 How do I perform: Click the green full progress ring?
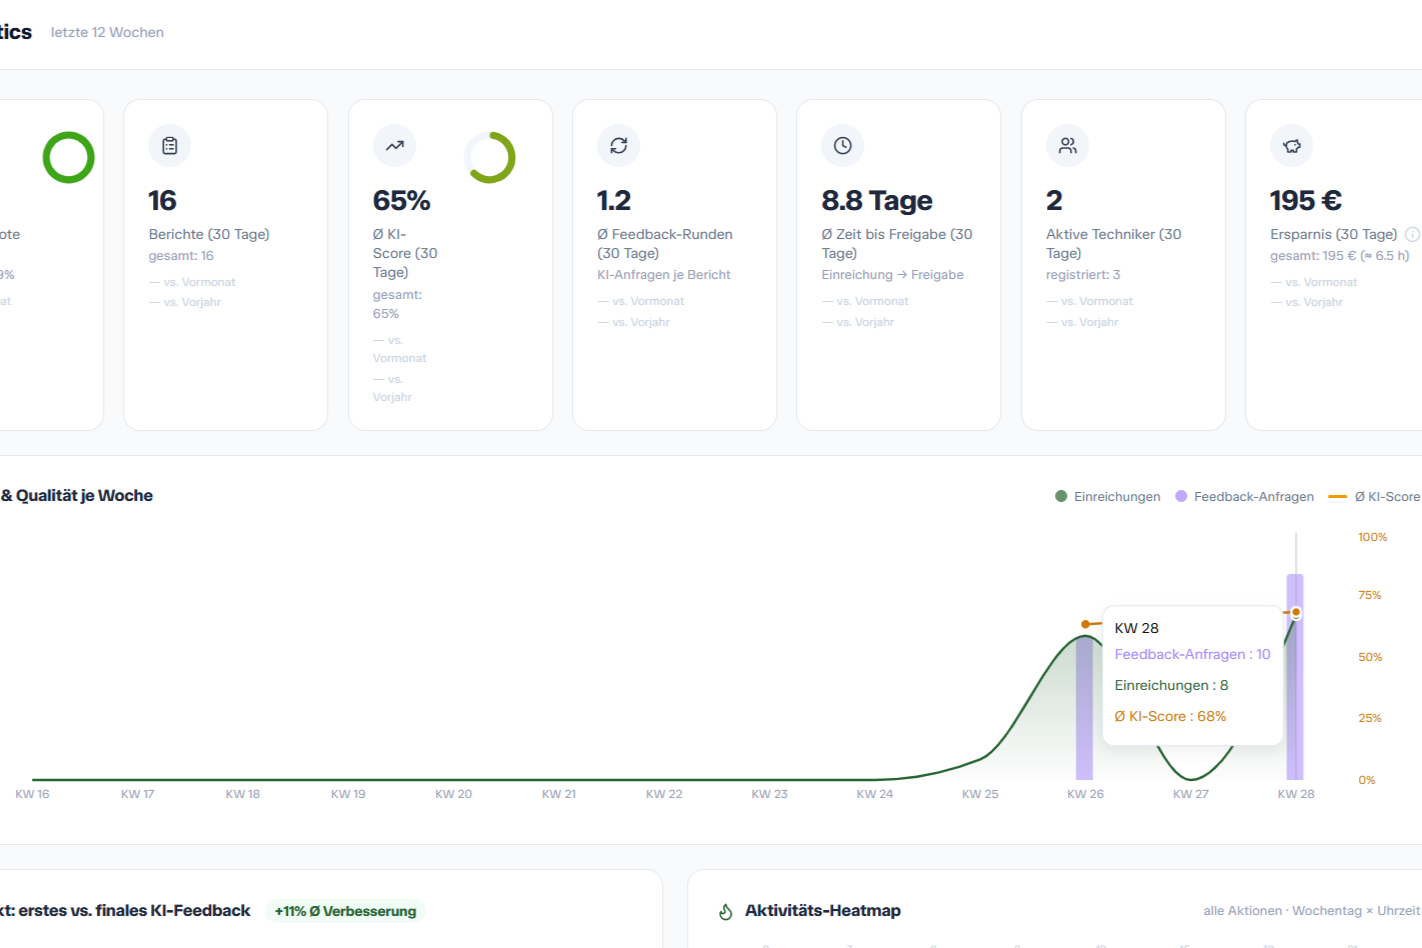tap(69, 158)
